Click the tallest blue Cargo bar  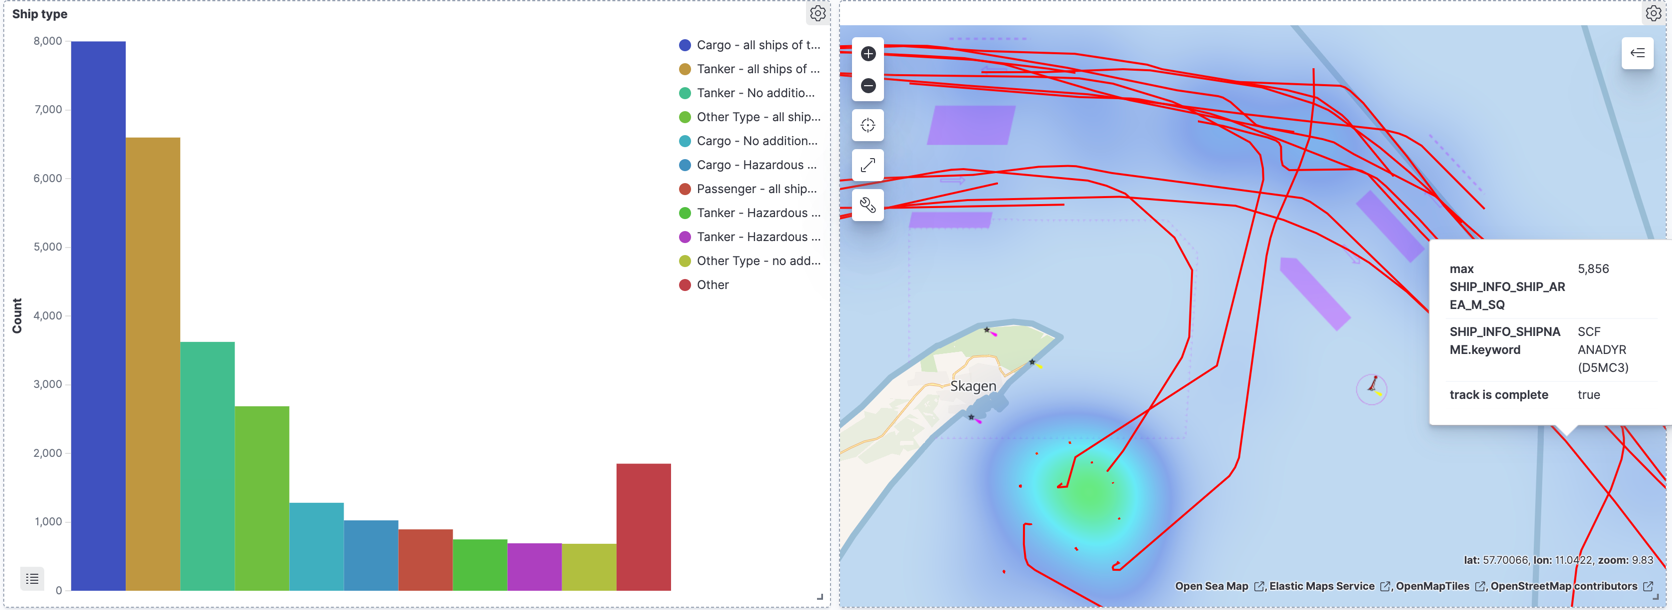(x=98, y=315)
